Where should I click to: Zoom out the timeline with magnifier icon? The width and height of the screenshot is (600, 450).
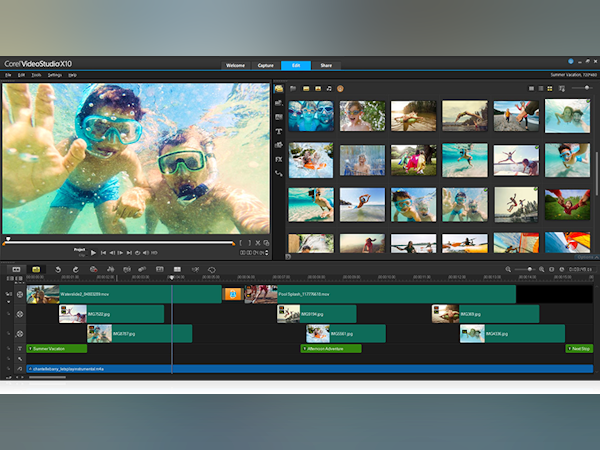coord(508,269)
